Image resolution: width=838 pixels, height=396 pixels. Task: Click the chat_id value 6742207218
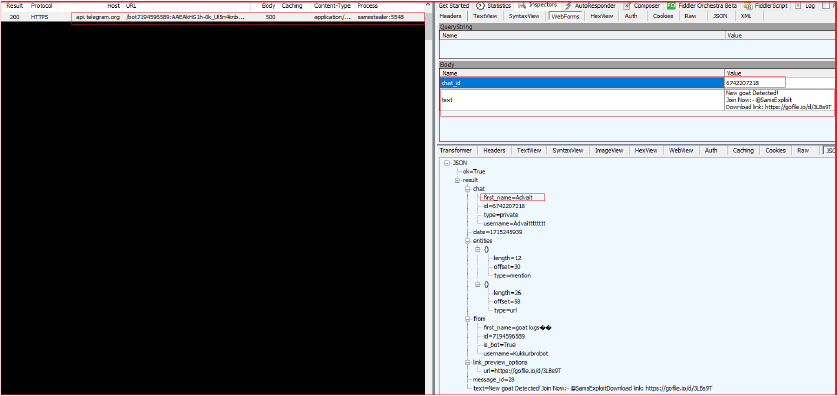click(742, 83)
